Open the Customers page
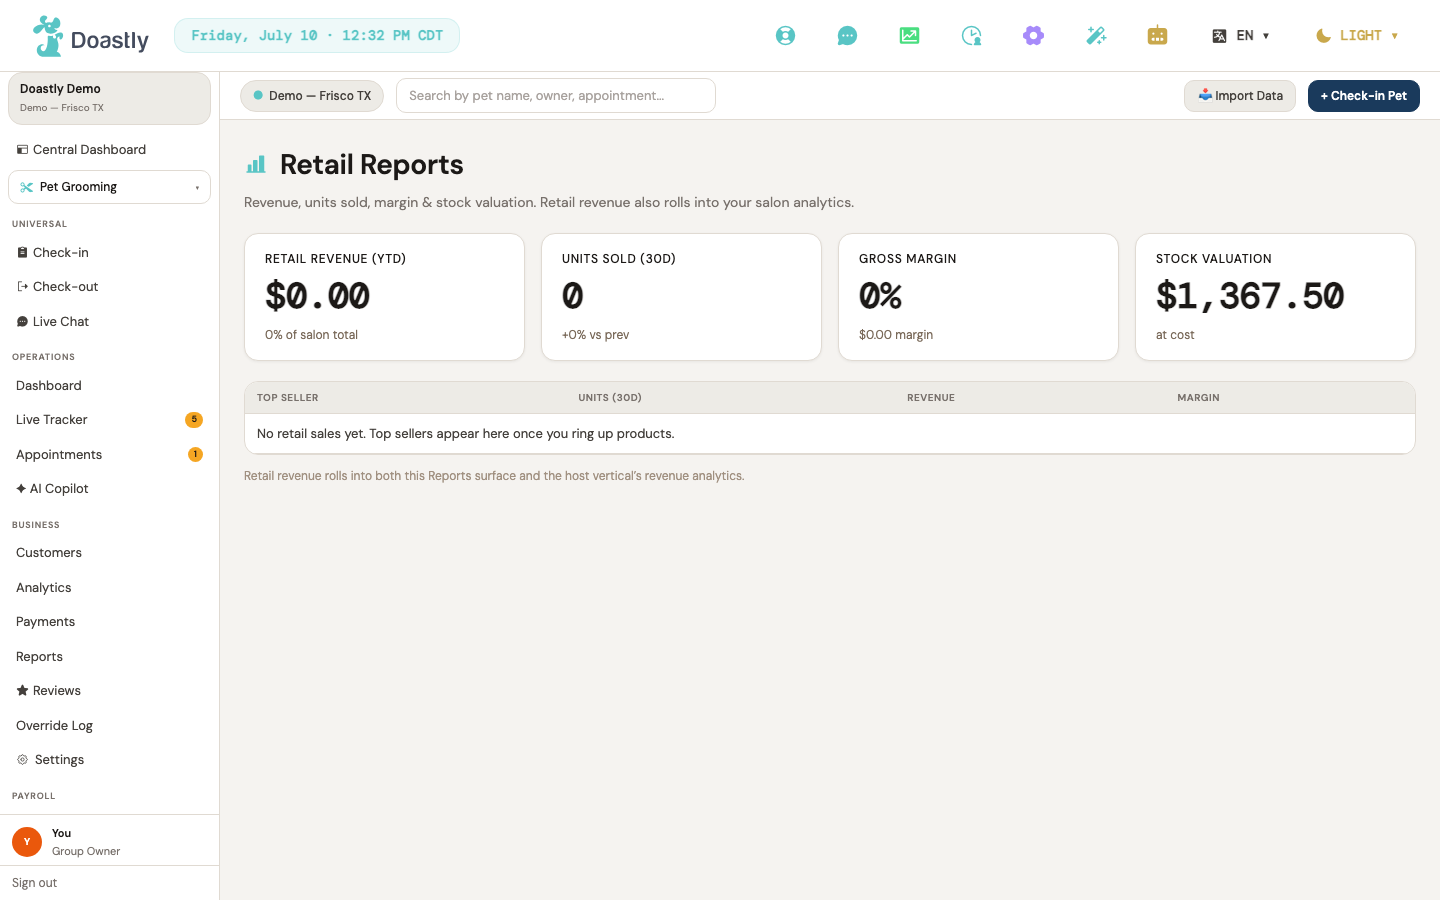The image size is (1440, 900). [109, 553]
